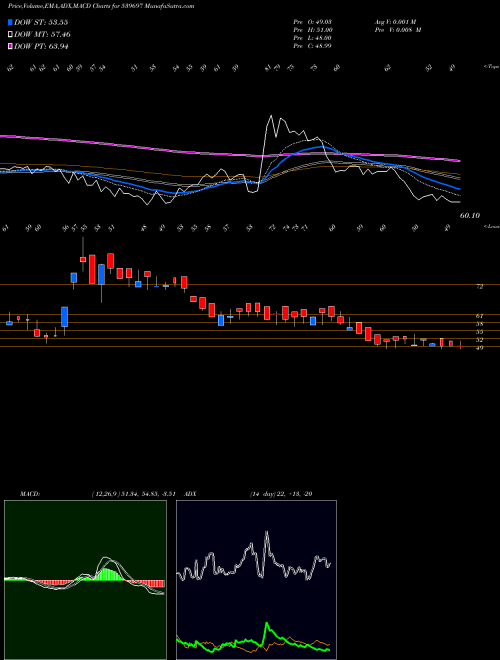Click the magenta DOW PT legend swatch
The width and height of the screenshot is (500, 660).
(10, 46)
